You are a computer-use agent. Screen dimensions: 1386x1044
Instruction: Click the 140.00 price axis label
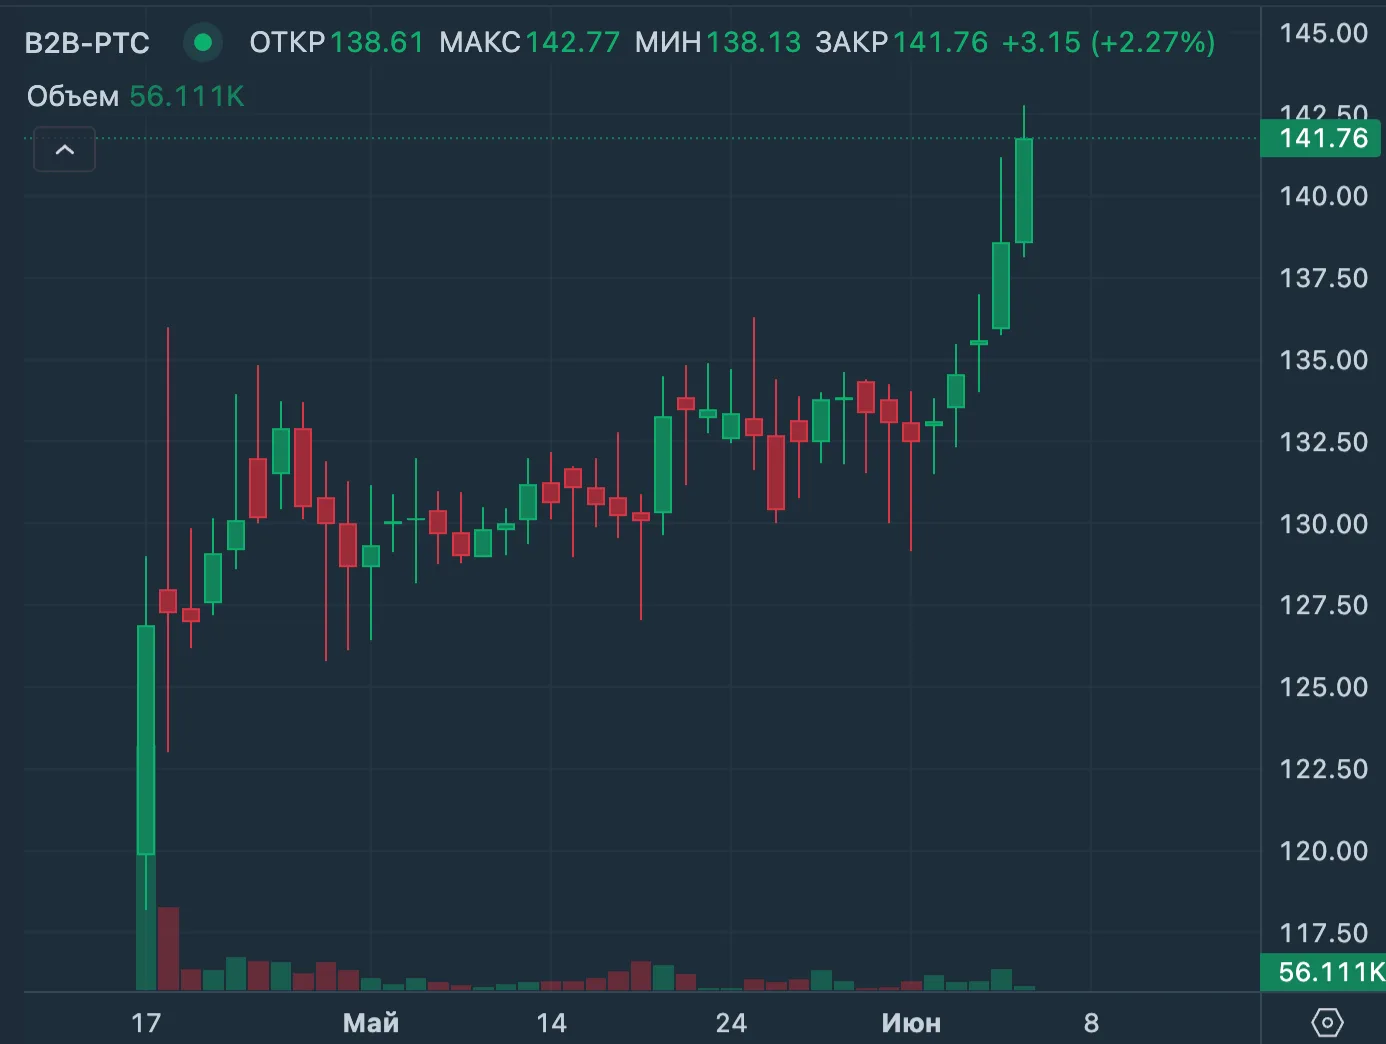coord(1324,196)
